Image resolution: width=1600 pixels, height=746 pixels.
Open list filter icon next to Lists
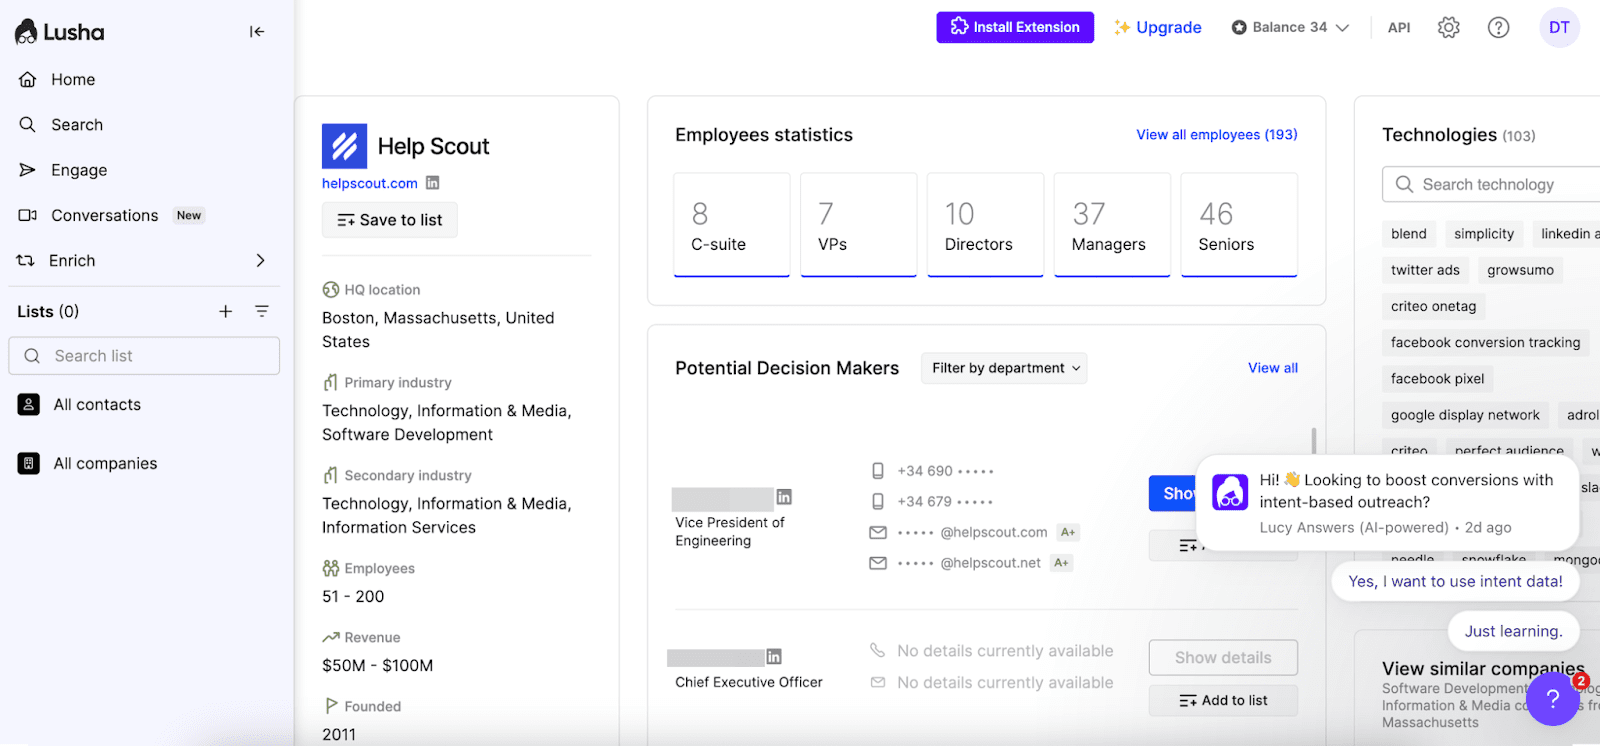tap(262, 312)
